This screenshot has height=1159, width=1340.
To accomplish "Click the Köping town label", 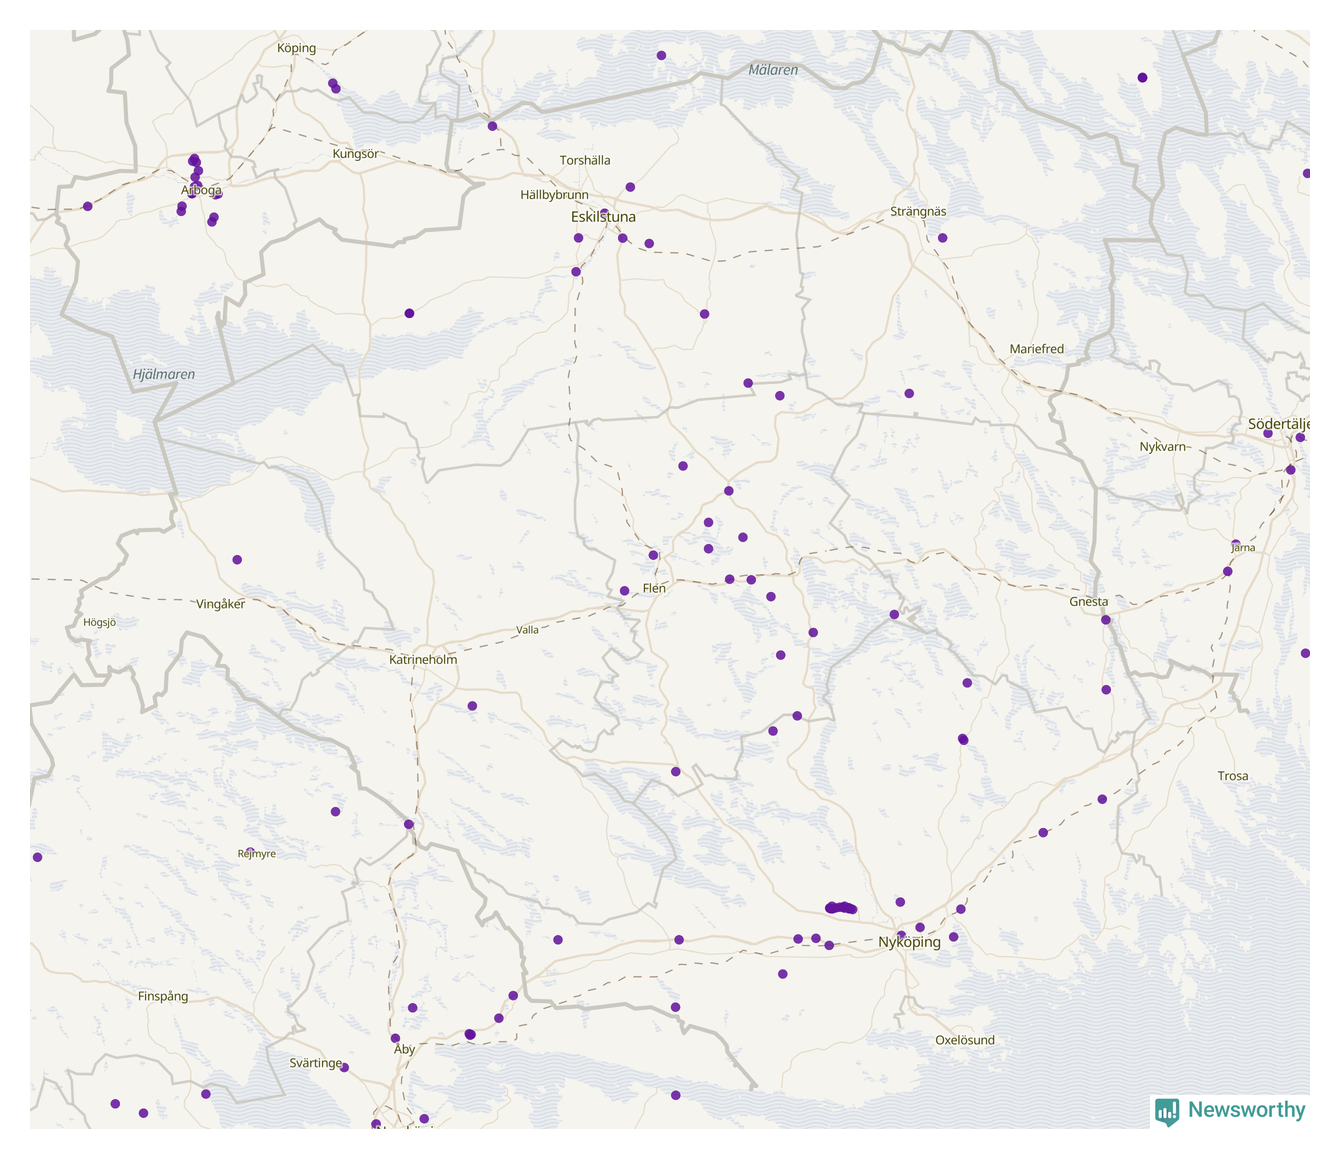I will [296, 48].
